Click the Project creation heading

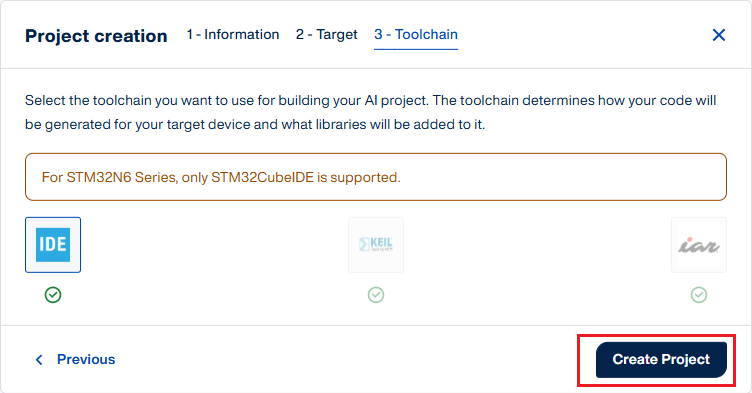coord(96,36)
